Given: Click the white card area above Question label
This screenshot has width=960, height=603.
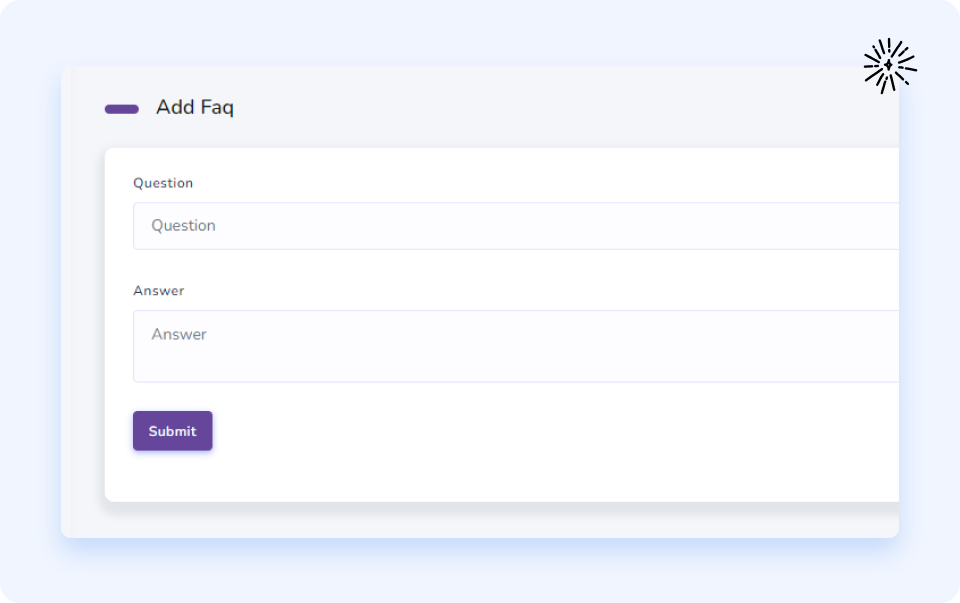Looking at the screenshot, I should pyautogui.click(x=500, y=162).
